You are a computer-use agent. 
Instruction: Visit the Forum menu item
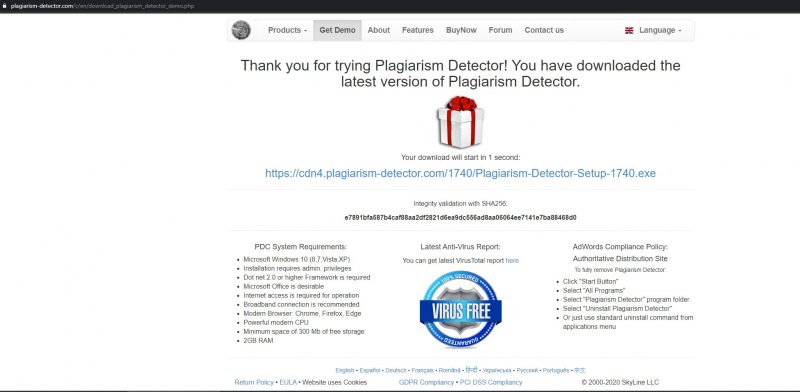(x=500, y=30)
